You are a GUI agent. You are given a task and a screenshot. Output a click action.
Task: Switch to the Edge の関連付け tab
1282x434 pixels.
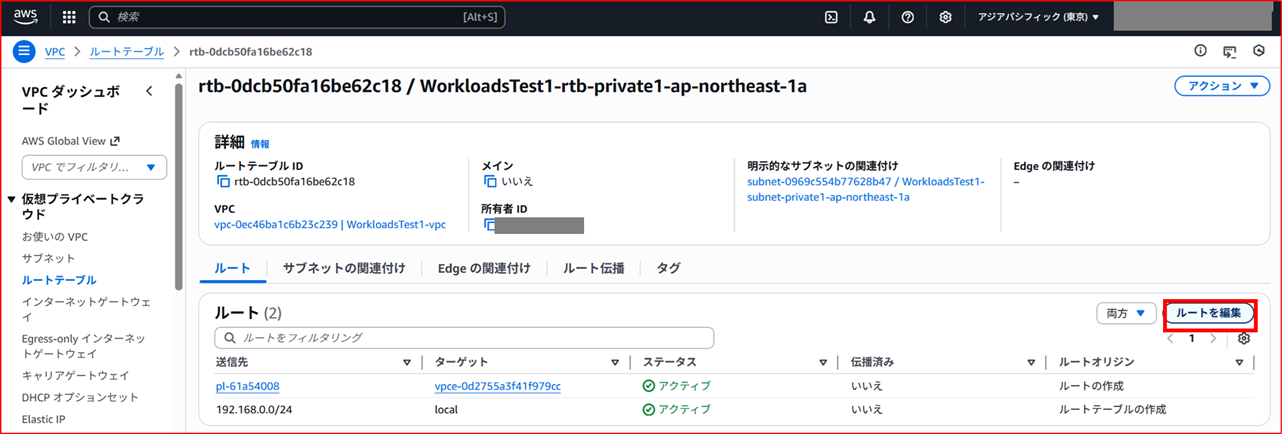(x=484, y=268)
